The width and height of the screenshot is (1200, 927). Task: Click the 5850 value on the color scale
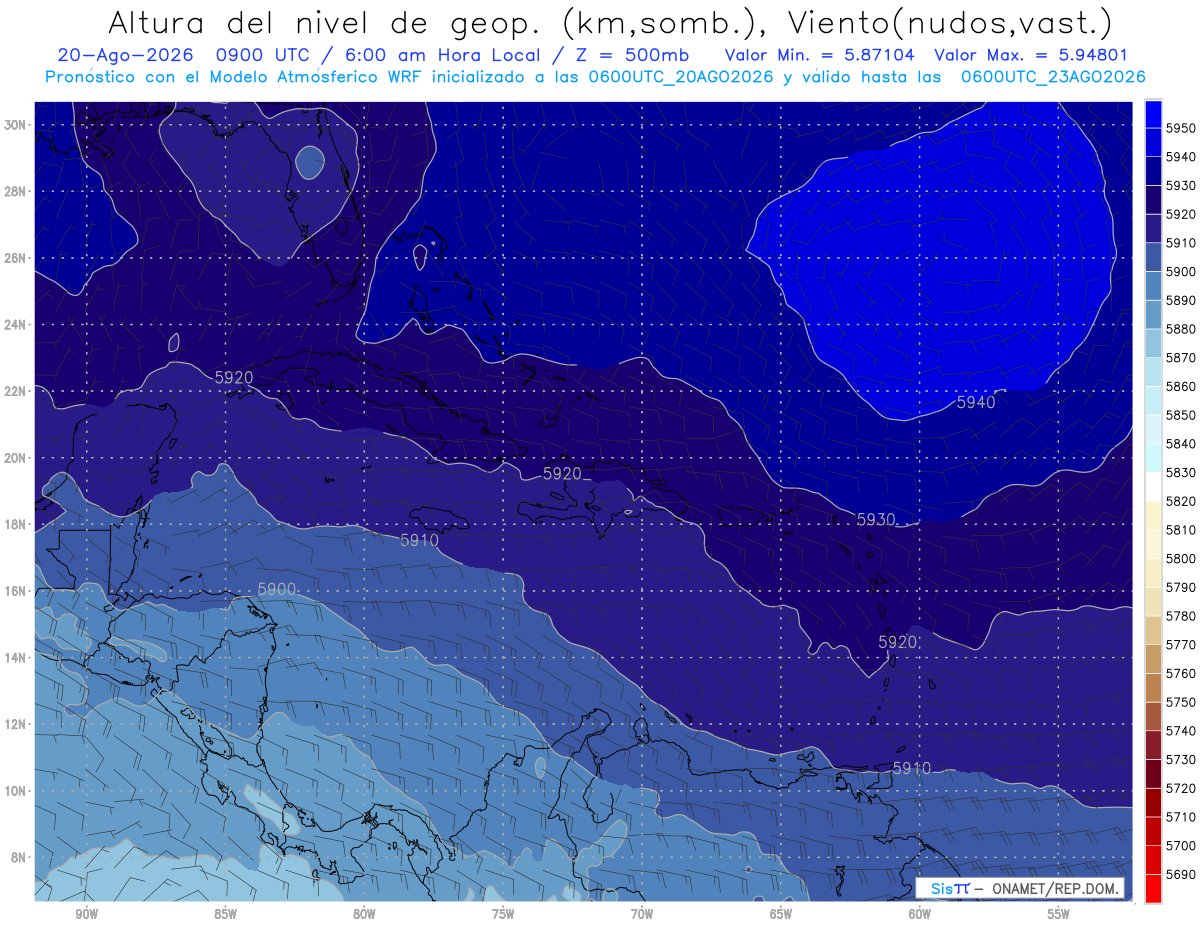coord(1180,415)
